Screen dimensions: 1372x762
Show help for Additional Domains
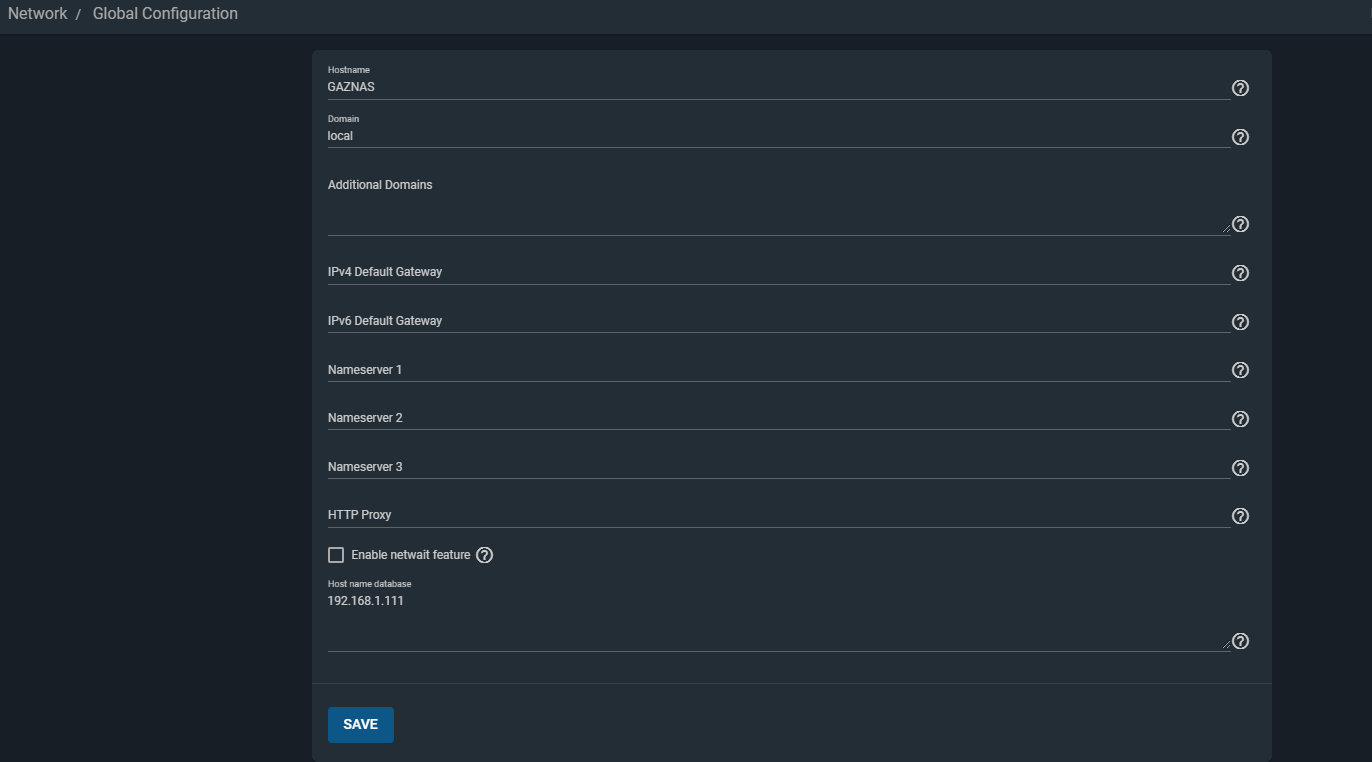(1240, 224)
